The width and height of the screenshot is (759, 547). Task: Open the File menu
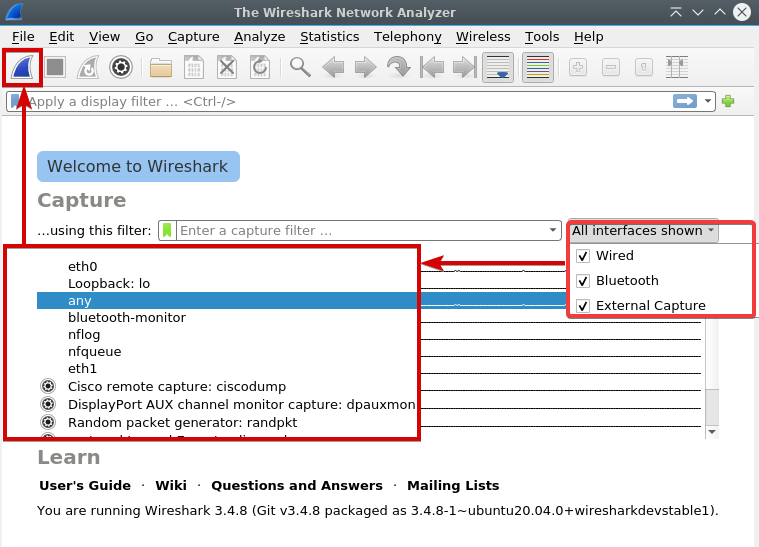coord(23,37)
